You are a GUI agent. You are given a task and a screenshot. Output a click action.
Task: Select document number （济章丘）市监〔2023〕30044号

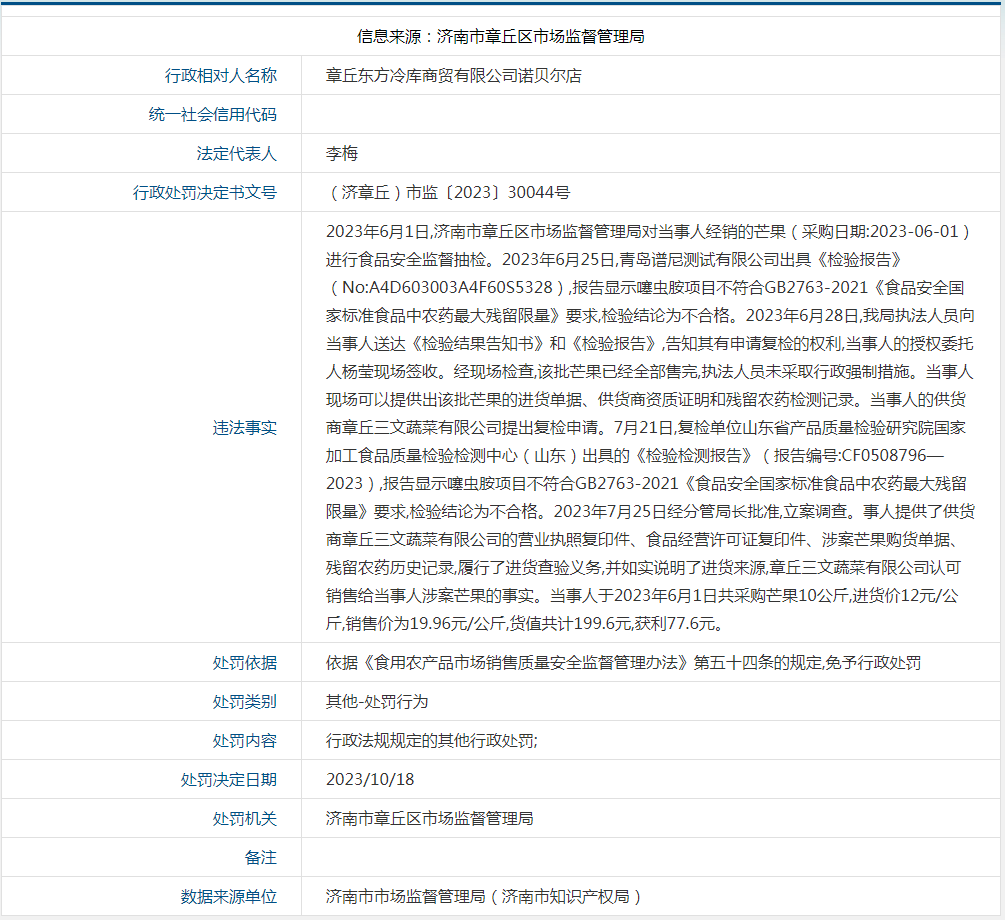[448, 192]
